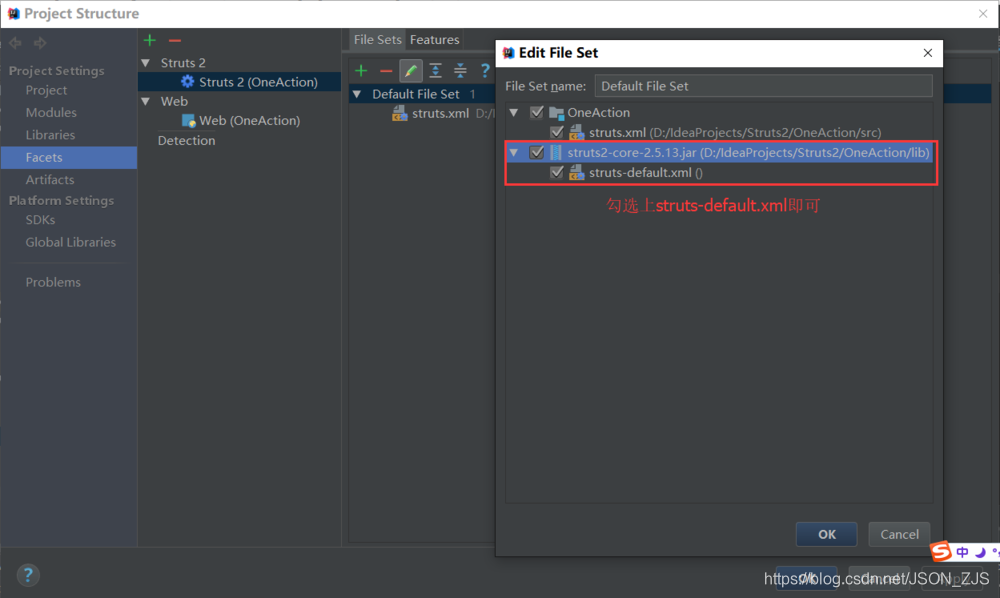Click the OneAction module folder icon
The image size is (1000, 598).
[x=557, y=113]
